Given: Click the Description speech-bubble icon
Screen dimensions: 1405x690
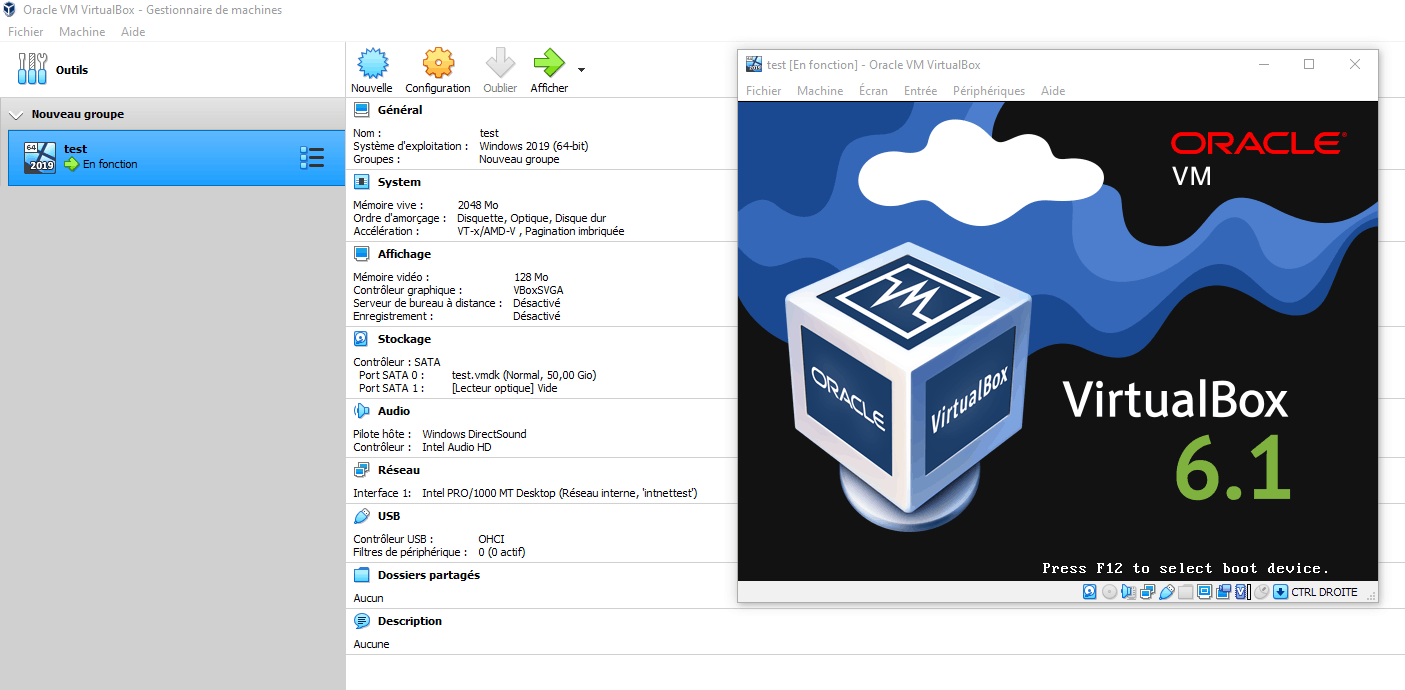Looking at the screenshot, I should point(361,621).
